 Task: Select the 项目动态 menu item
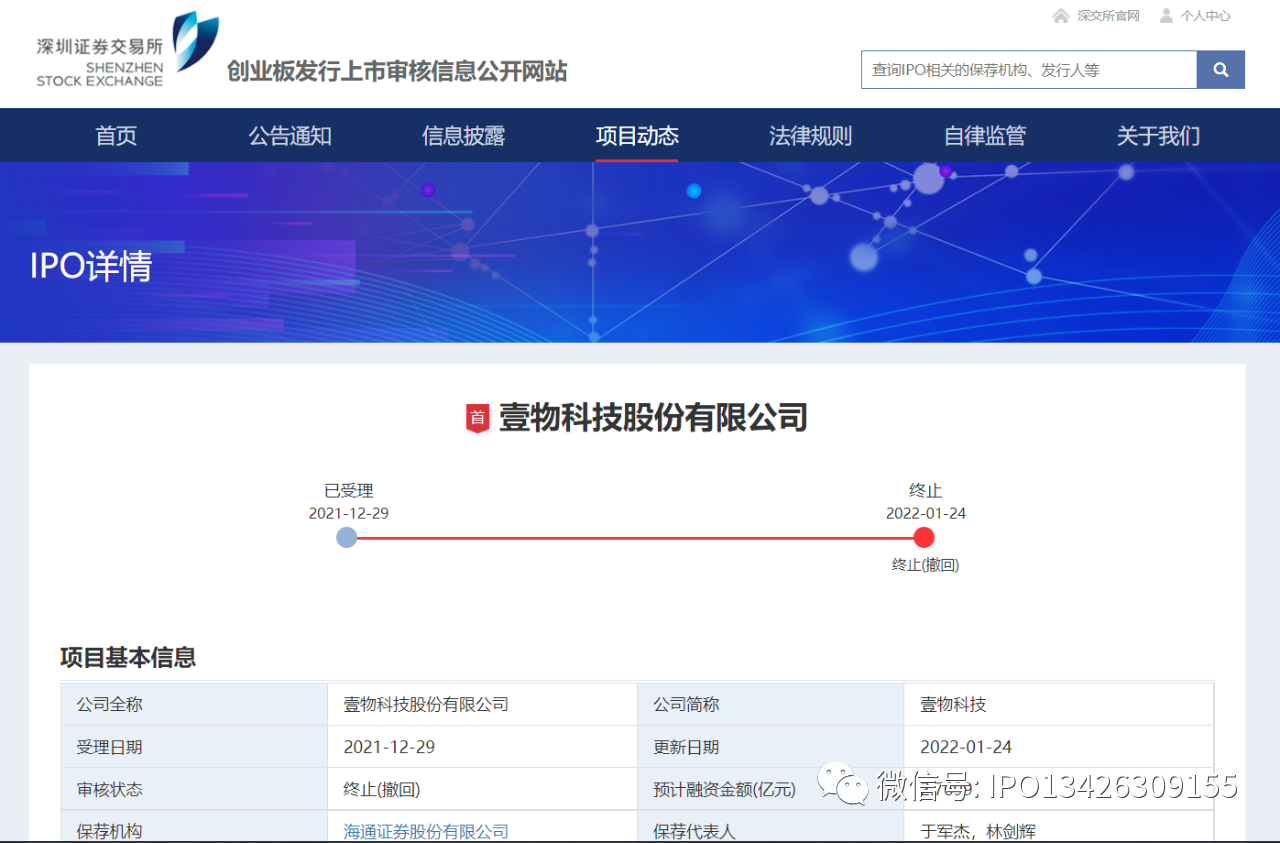[x=637, y=136]
